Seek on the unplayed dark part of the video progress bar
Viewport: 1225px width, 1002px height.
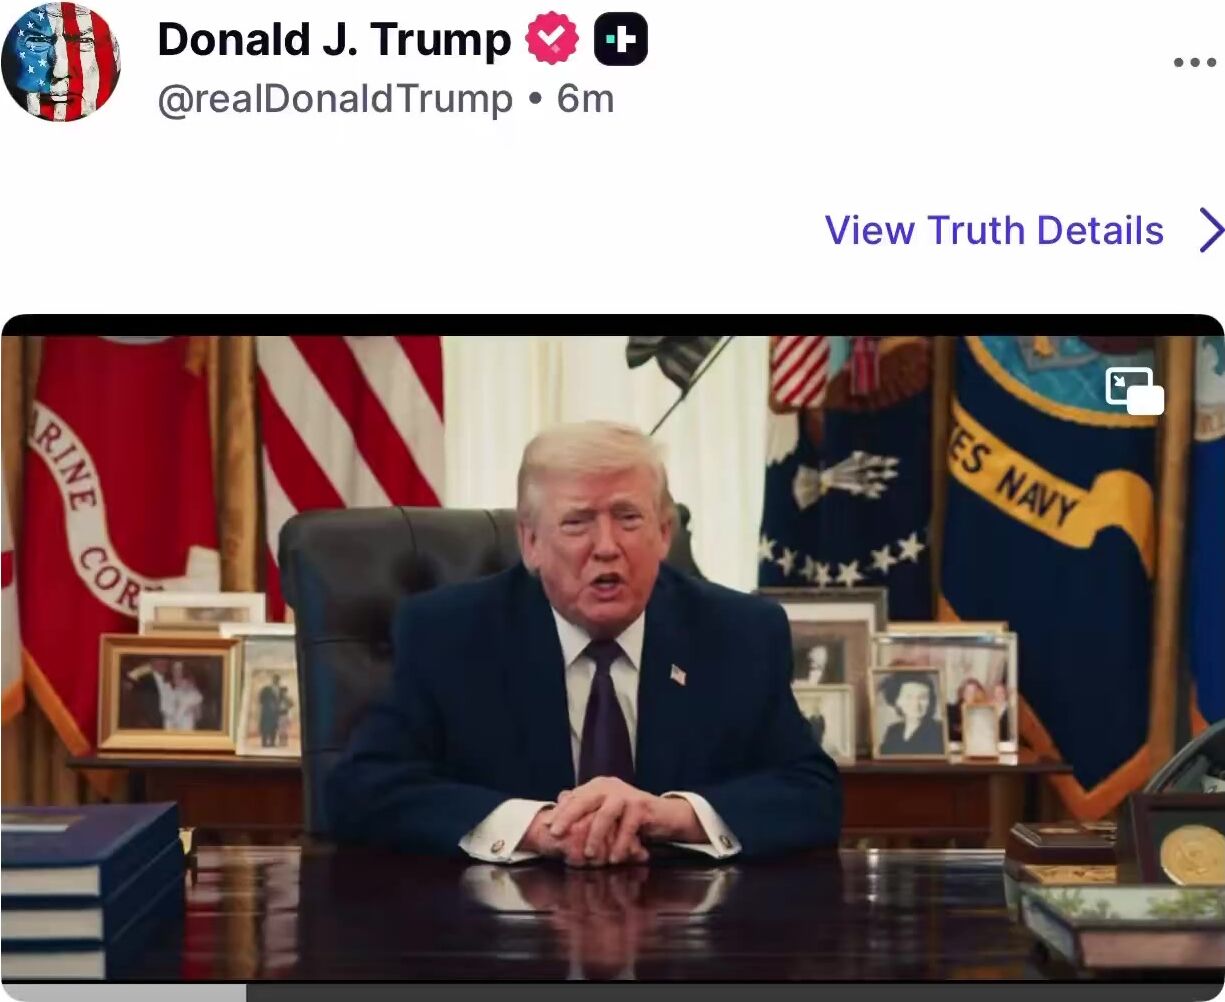[x=735, y=992]
